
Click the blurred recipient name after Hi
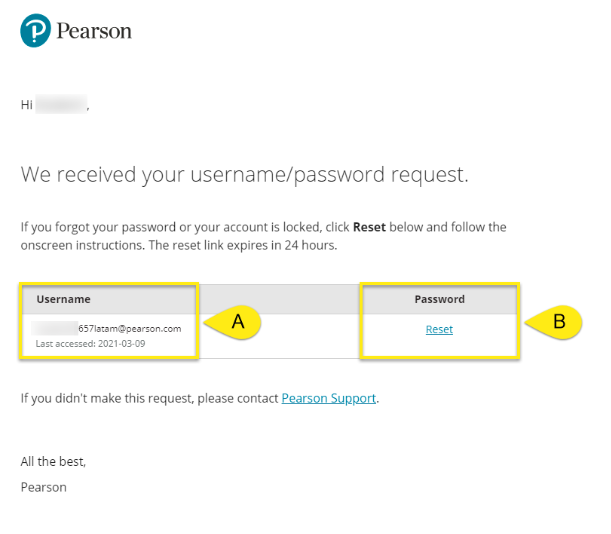tap(61, 104)
